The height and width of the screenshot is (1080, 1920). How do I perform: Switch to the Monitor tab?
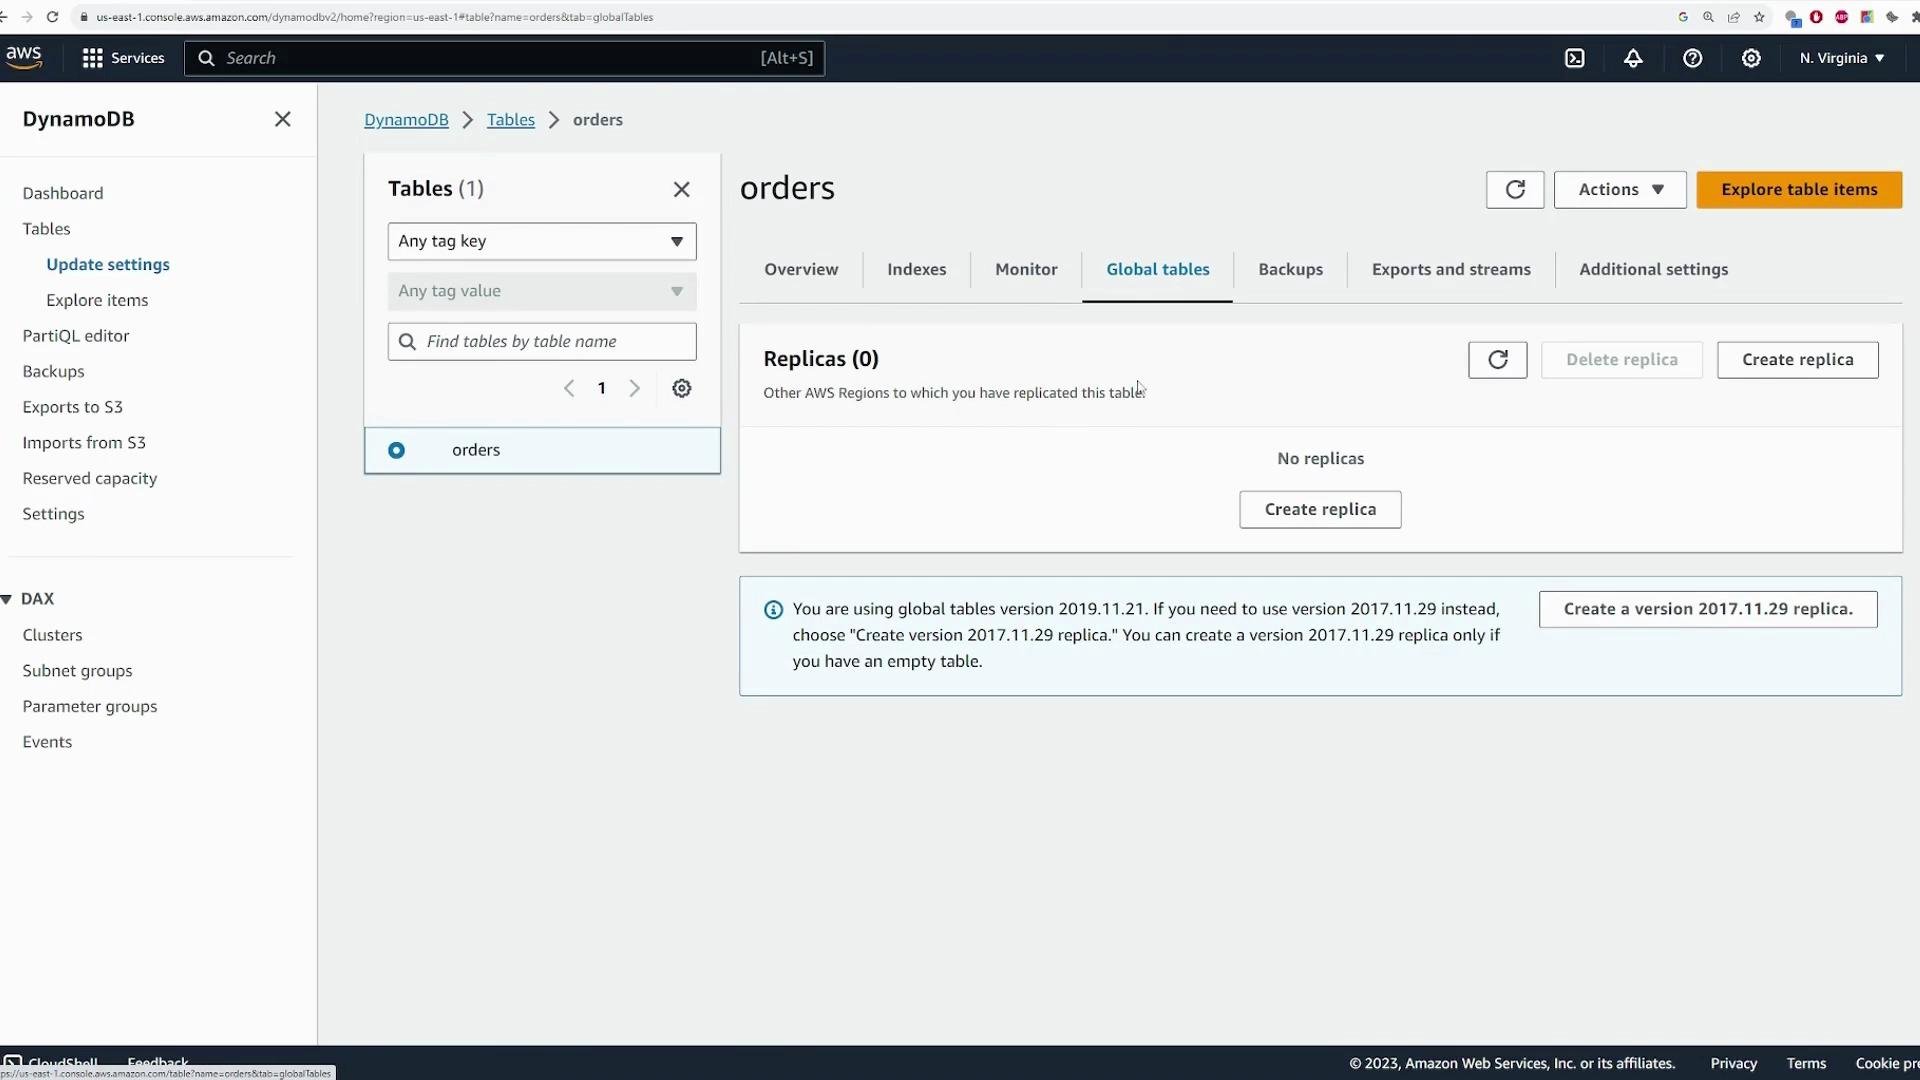click(x=1026, y=269)
